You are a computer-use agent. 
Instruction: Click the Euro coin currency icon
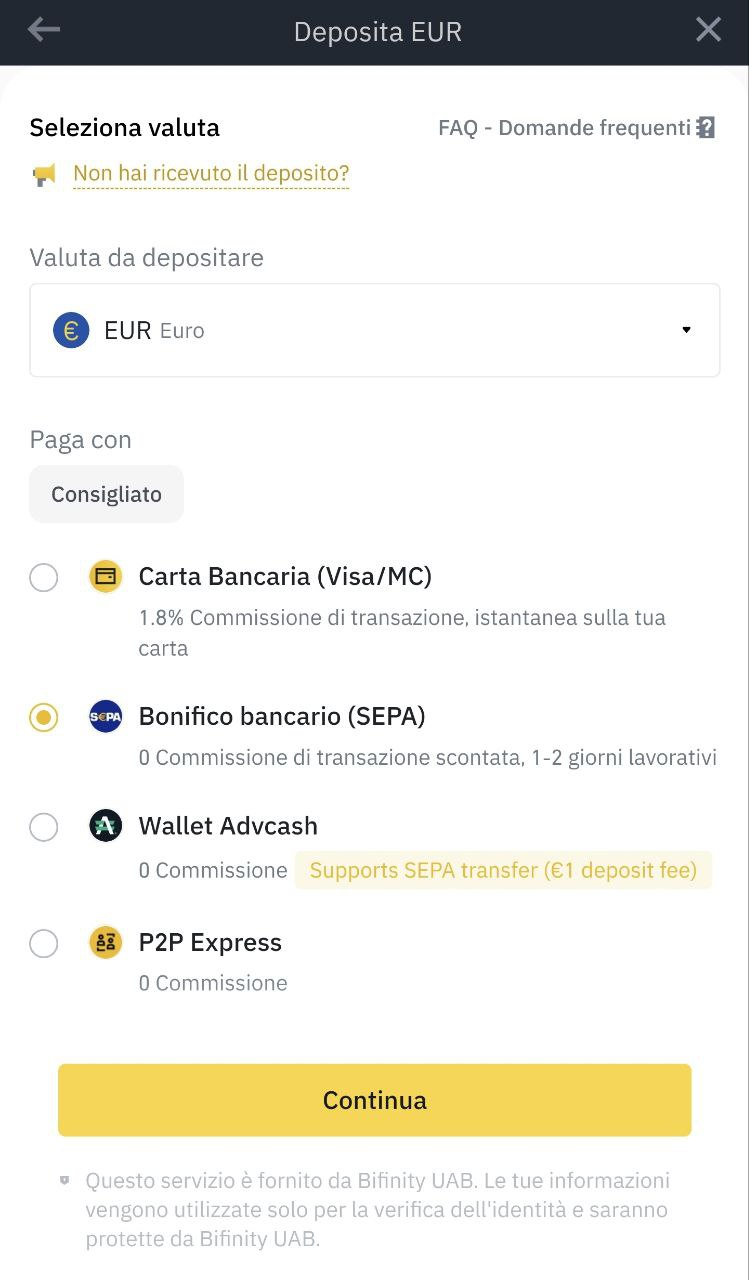click(x=71, y=330)
